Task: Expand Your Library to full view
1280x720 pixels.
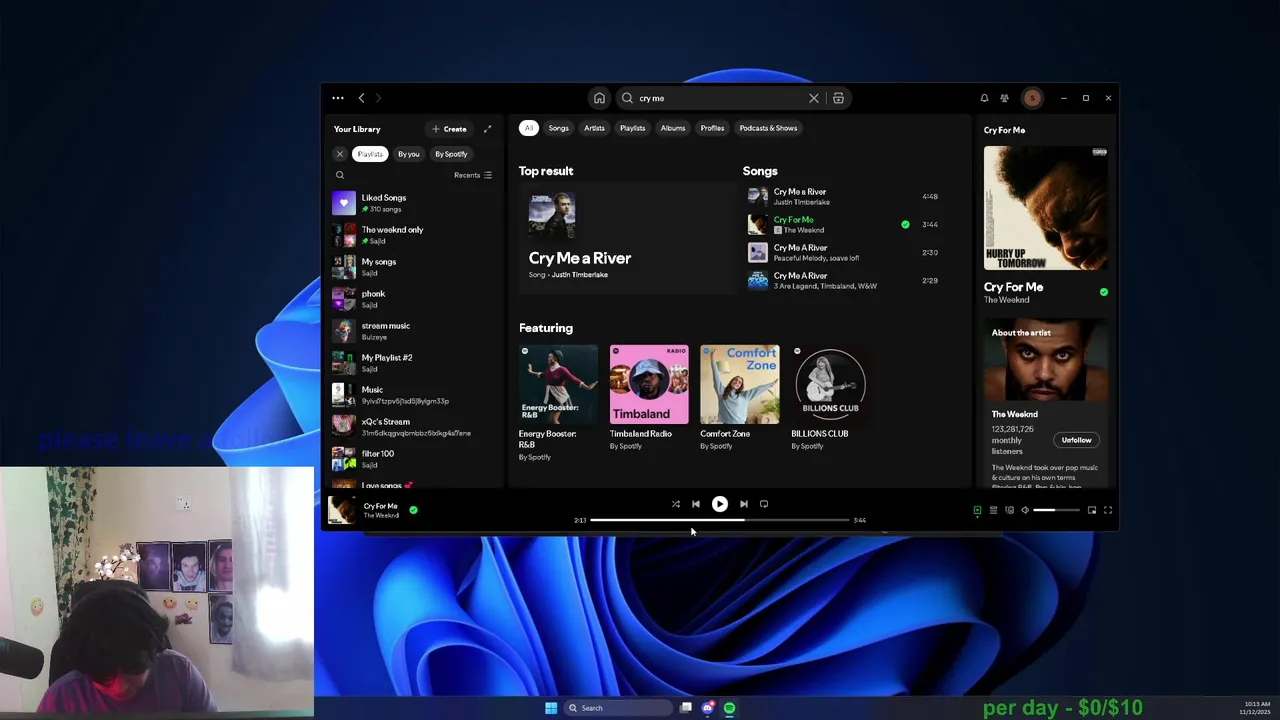Action: pos(487,129)
